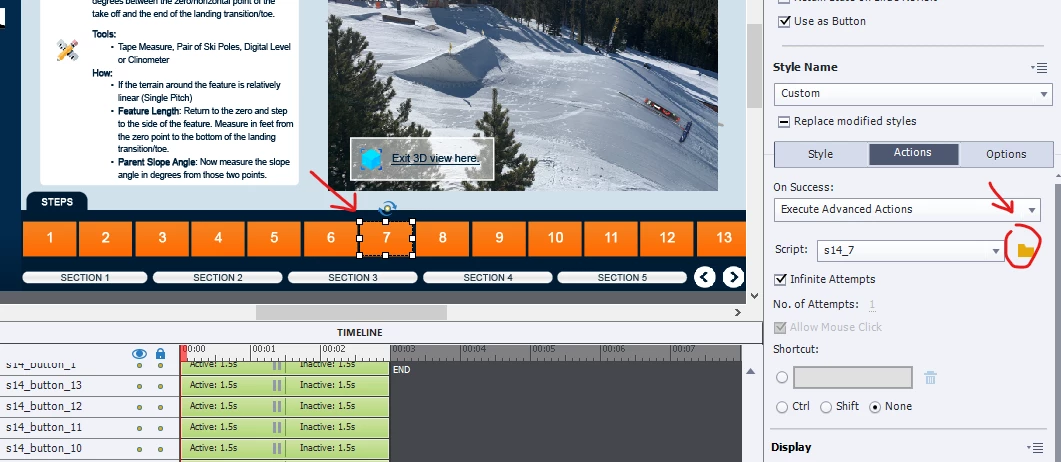Image resolution: width=1061 pixels, height=462 pixels.
Task: Click orange step button 10
Action: pyautogui.click(x=555, y=238)
